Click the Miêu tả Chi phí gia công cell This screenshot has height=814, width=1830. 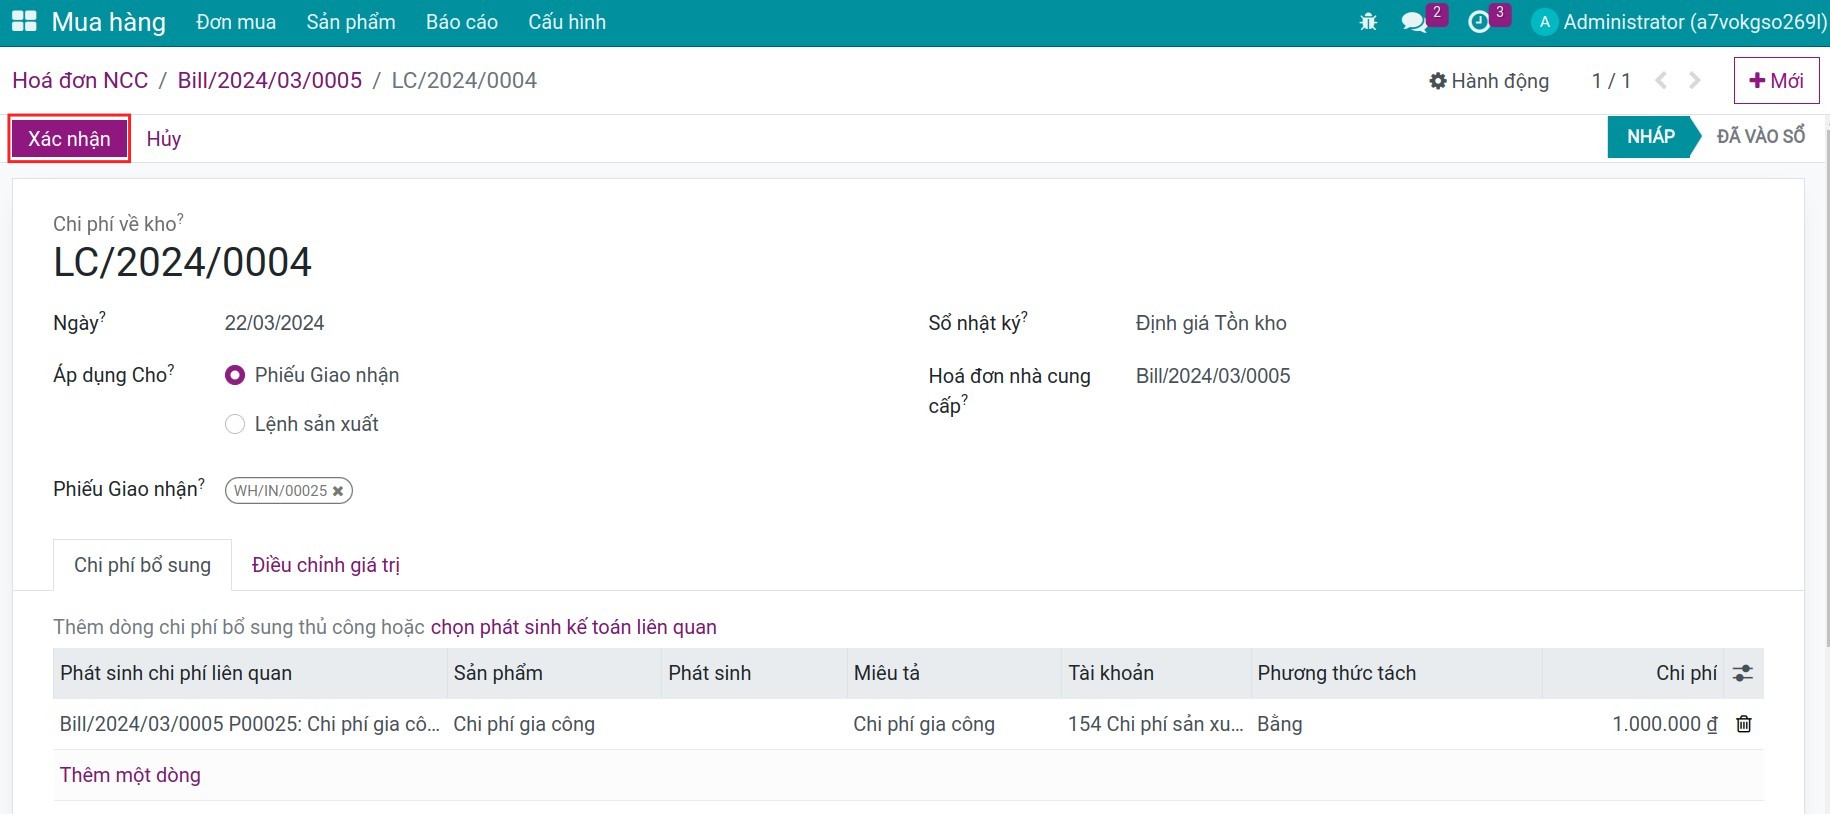[954, 724]
